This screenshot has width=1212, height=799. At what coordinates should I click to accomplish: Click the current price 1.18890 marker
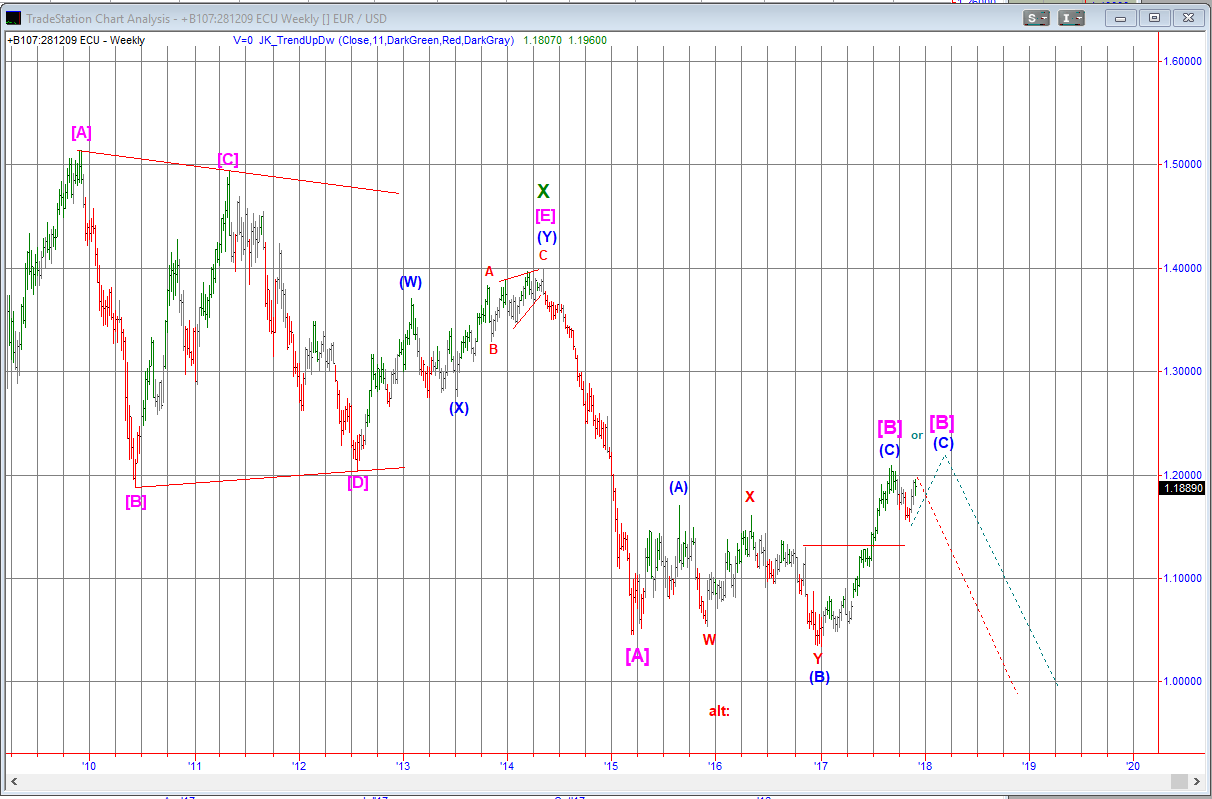pyautogui.click(x=1181, y=488)
